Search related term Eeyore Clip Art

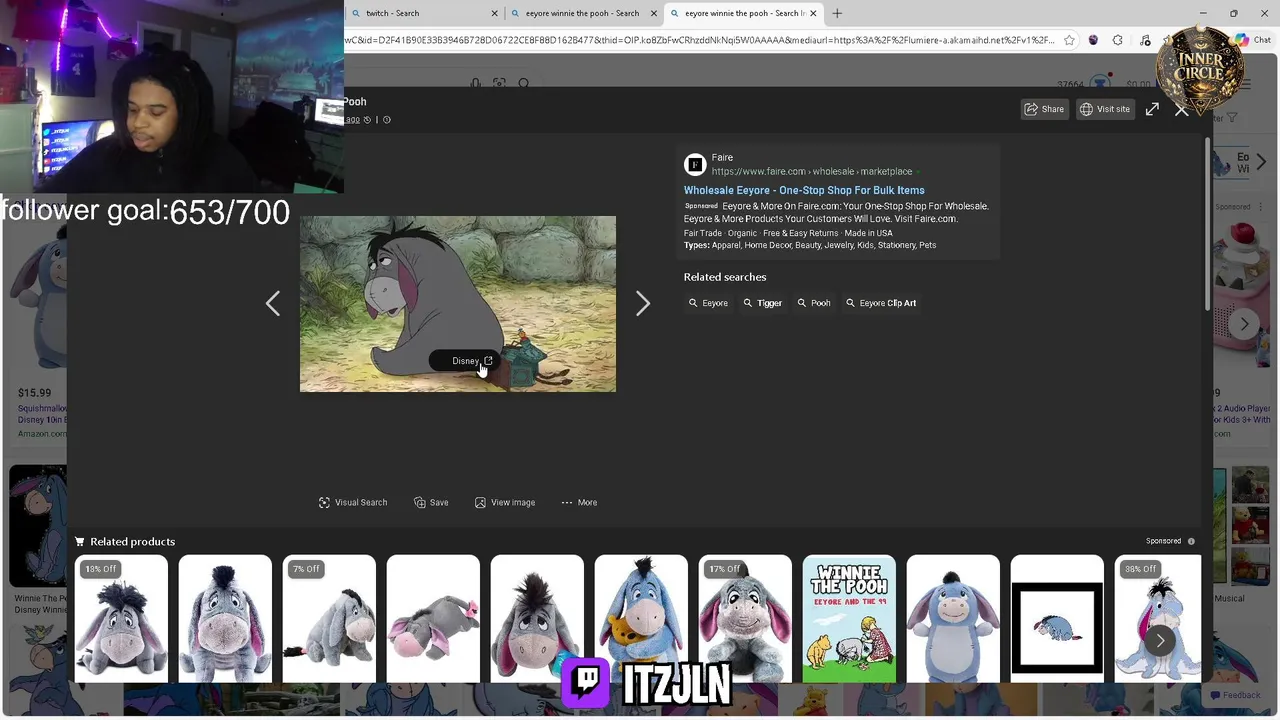coord(881,303)
